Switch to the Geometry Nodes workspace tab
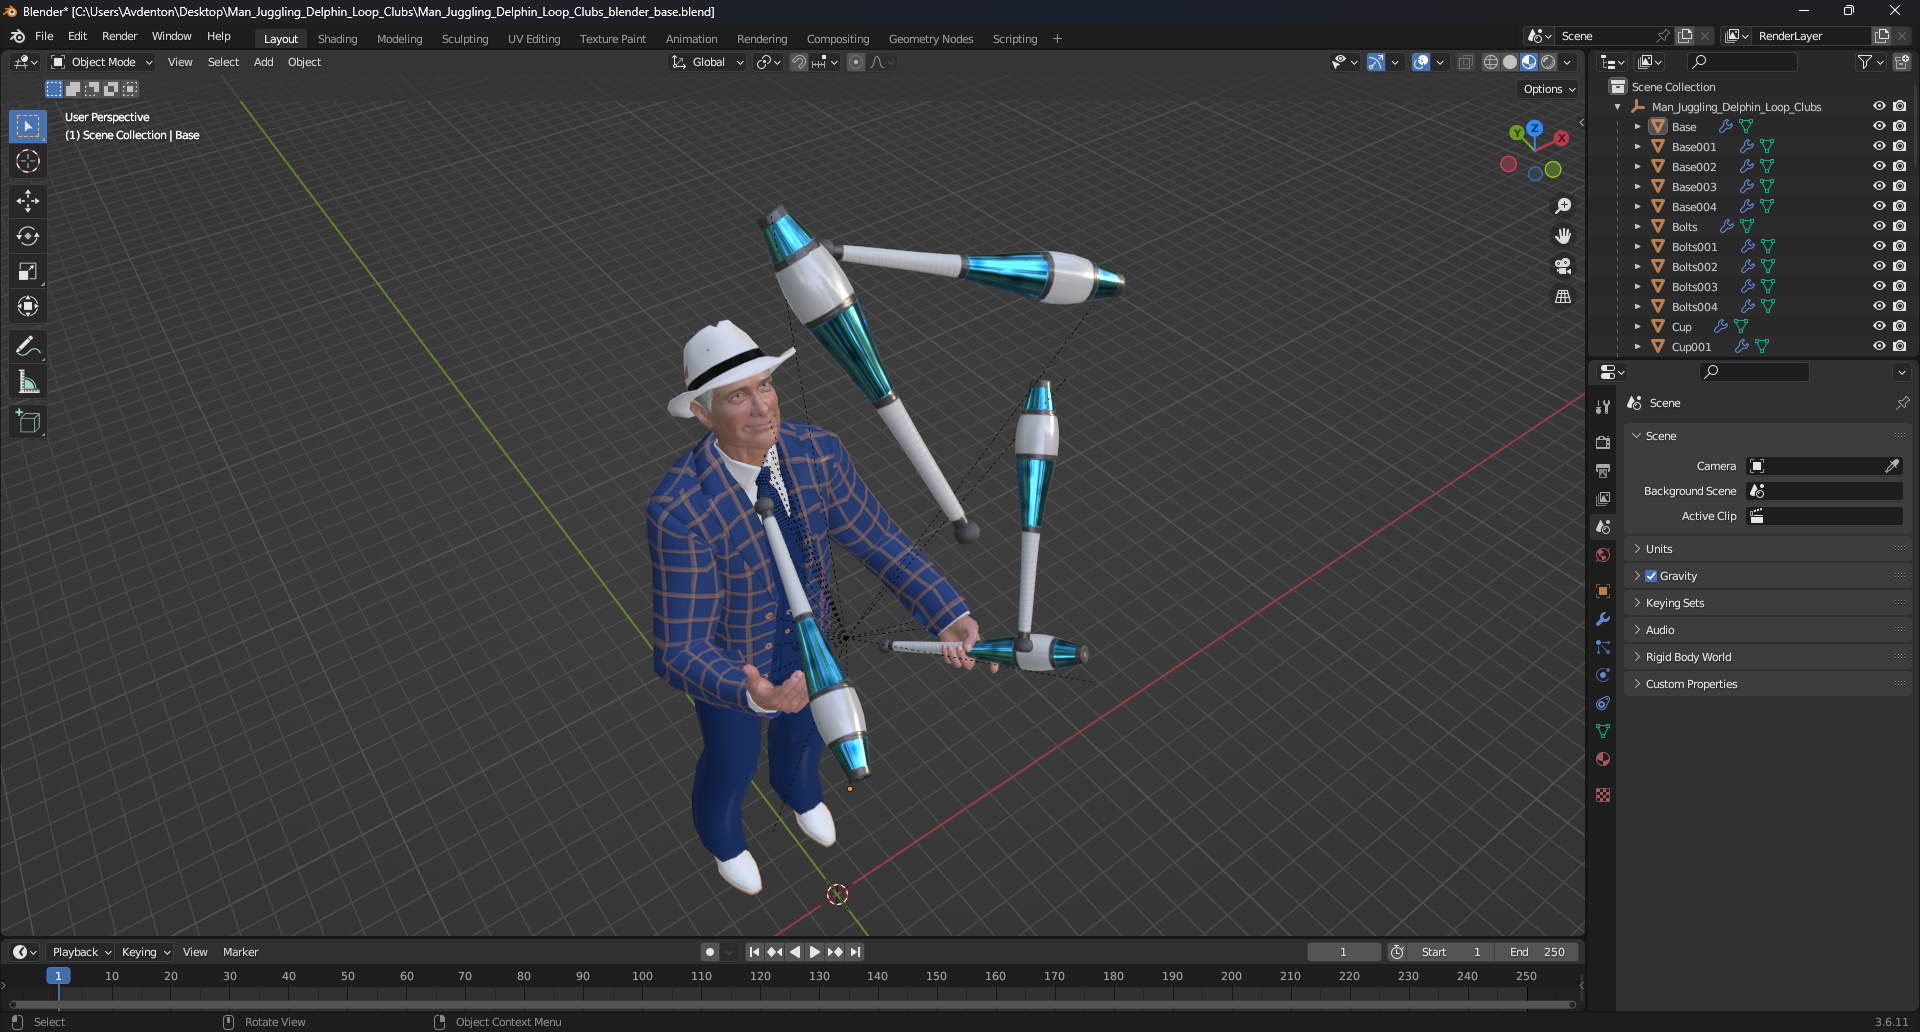1920x1032 pixels. (930, 39)
